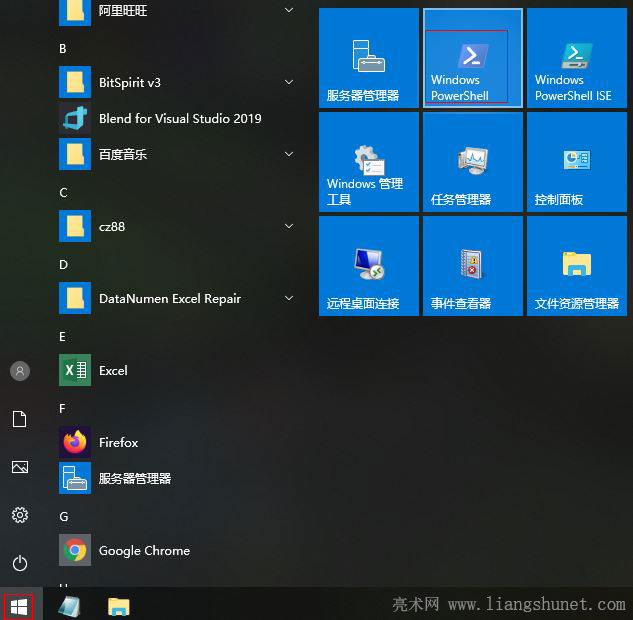This screenshot has width=633, height=620.
Task: Click the letter C section header
Action: tap(63, 193)
